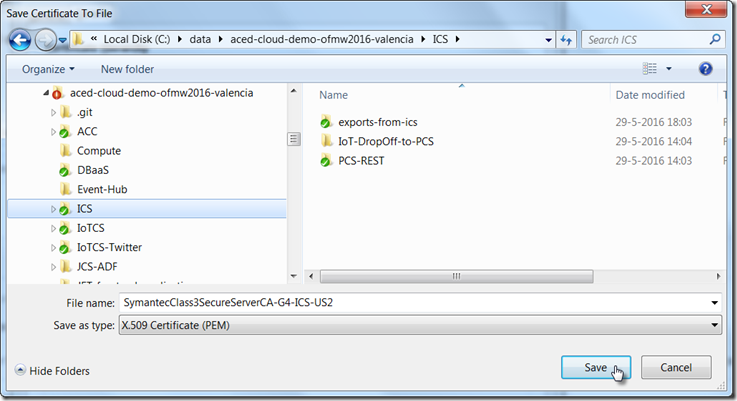The width and height of the screenshot is (737, 401).
Task: Open the Organize menu
Action: tap(48, 69)
